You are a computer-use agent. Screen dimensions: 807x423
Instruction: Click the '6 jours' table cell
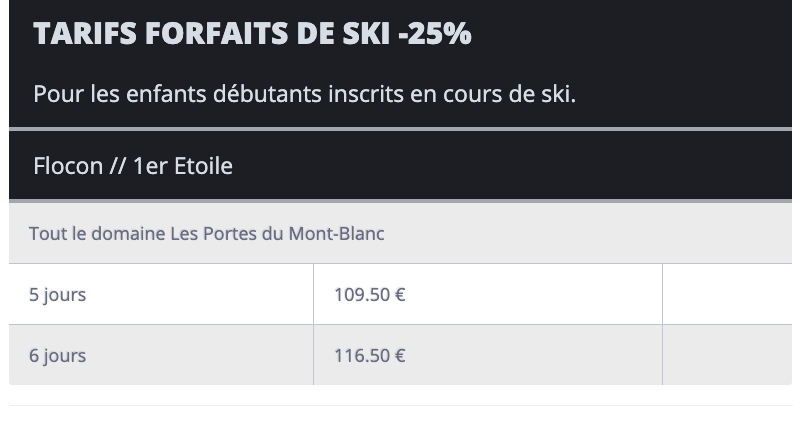click(x=161, y=355)
